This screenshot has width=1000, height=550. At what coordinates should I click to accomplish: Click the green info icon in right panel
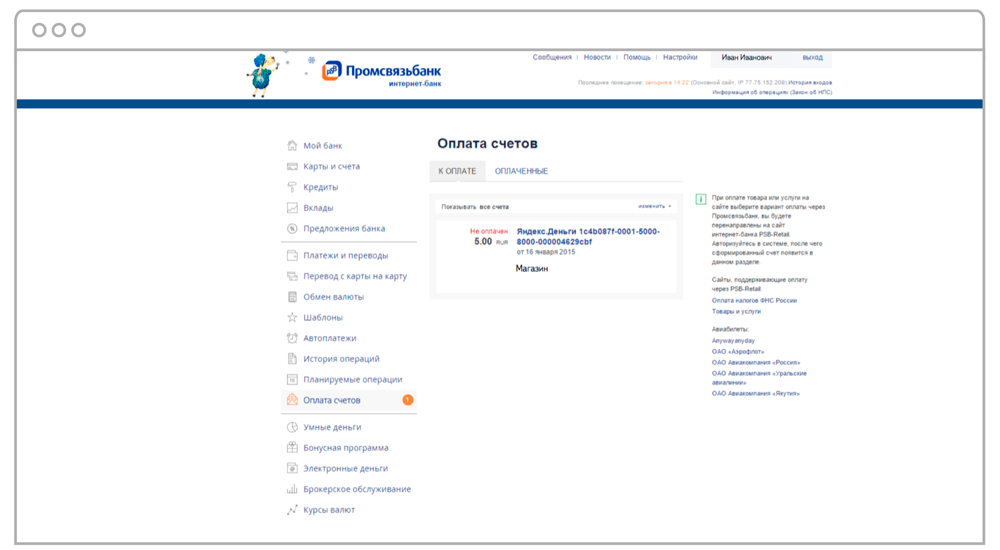point(700,199)
